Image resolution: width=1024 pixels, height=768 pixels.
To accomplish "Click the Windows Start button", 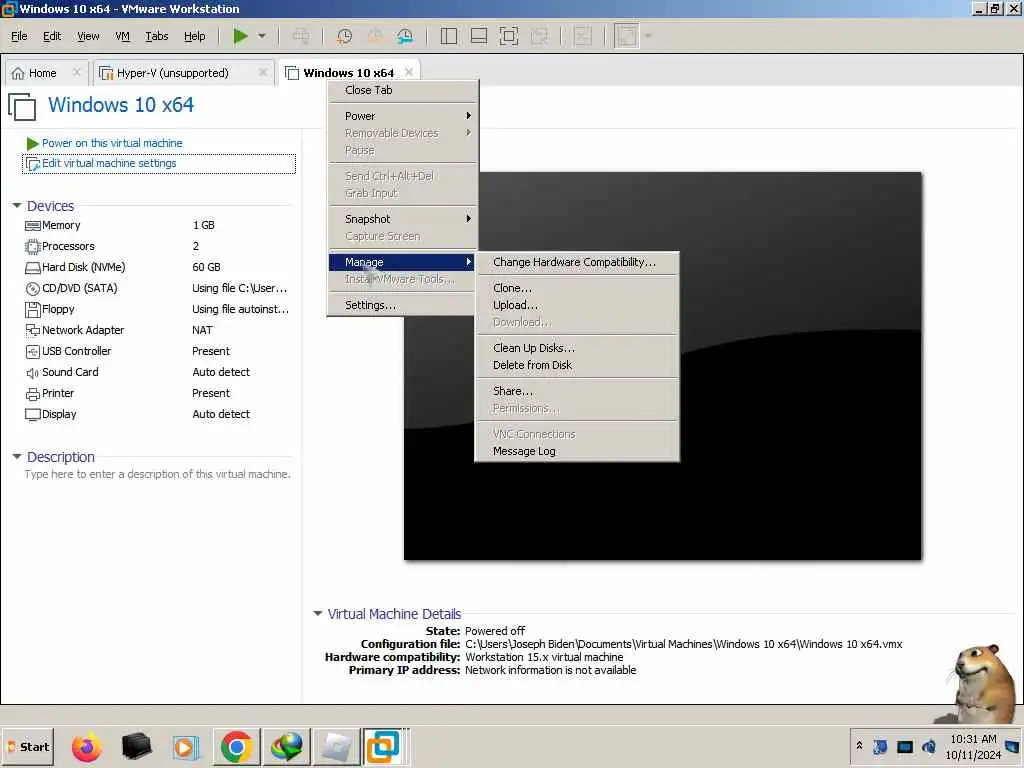I will (28, 746).
